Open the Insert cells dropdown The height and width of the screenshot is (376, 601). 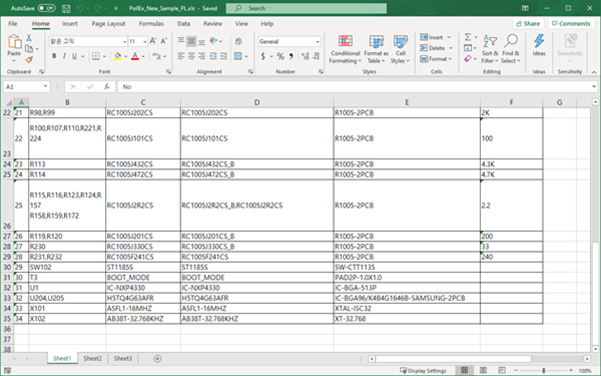coord(449,37)
